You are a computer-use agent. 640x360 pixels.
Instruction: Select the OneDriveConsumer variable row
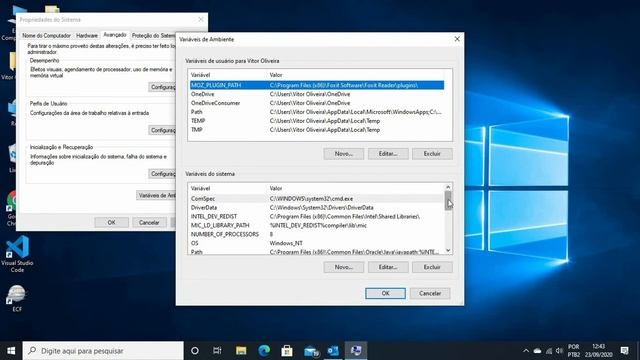click(x=317, y=103)
